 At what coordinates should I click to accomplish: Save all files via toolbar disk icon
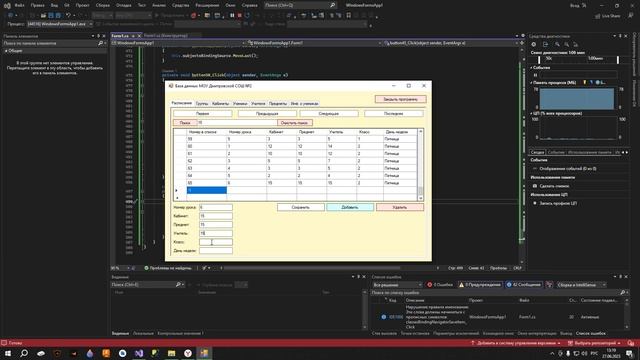(x=58, y=16)
